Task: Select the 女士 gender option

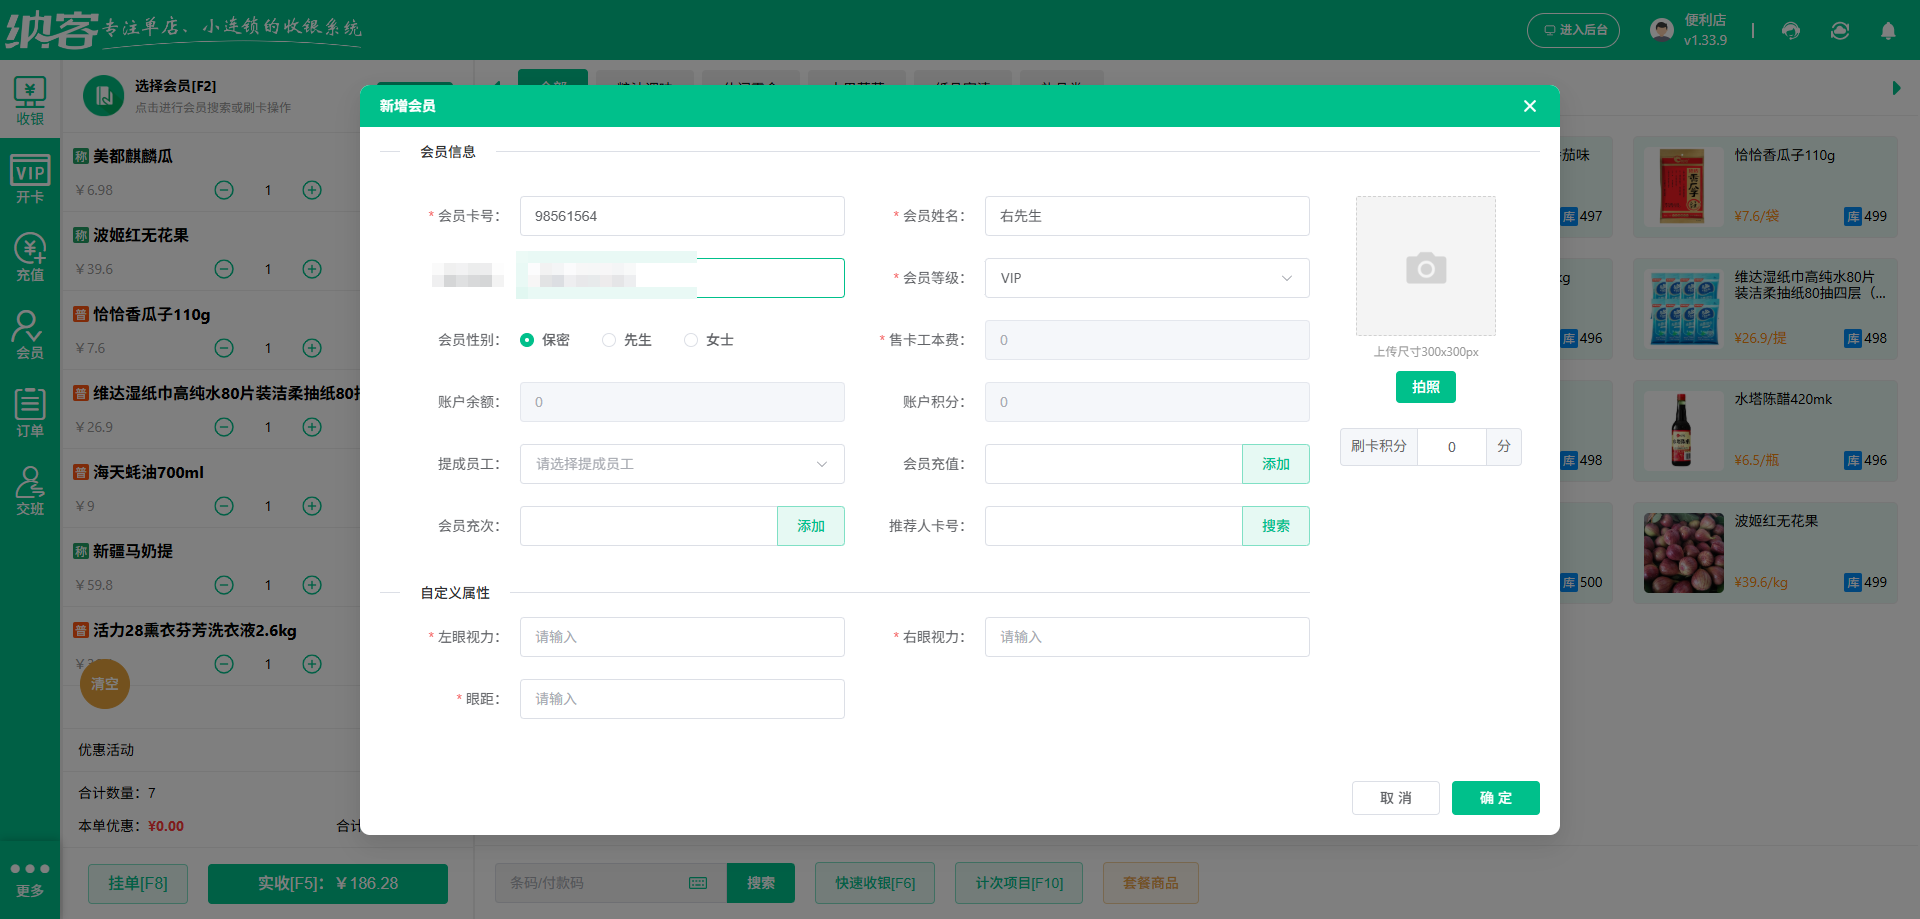Action: click(690, 340)
